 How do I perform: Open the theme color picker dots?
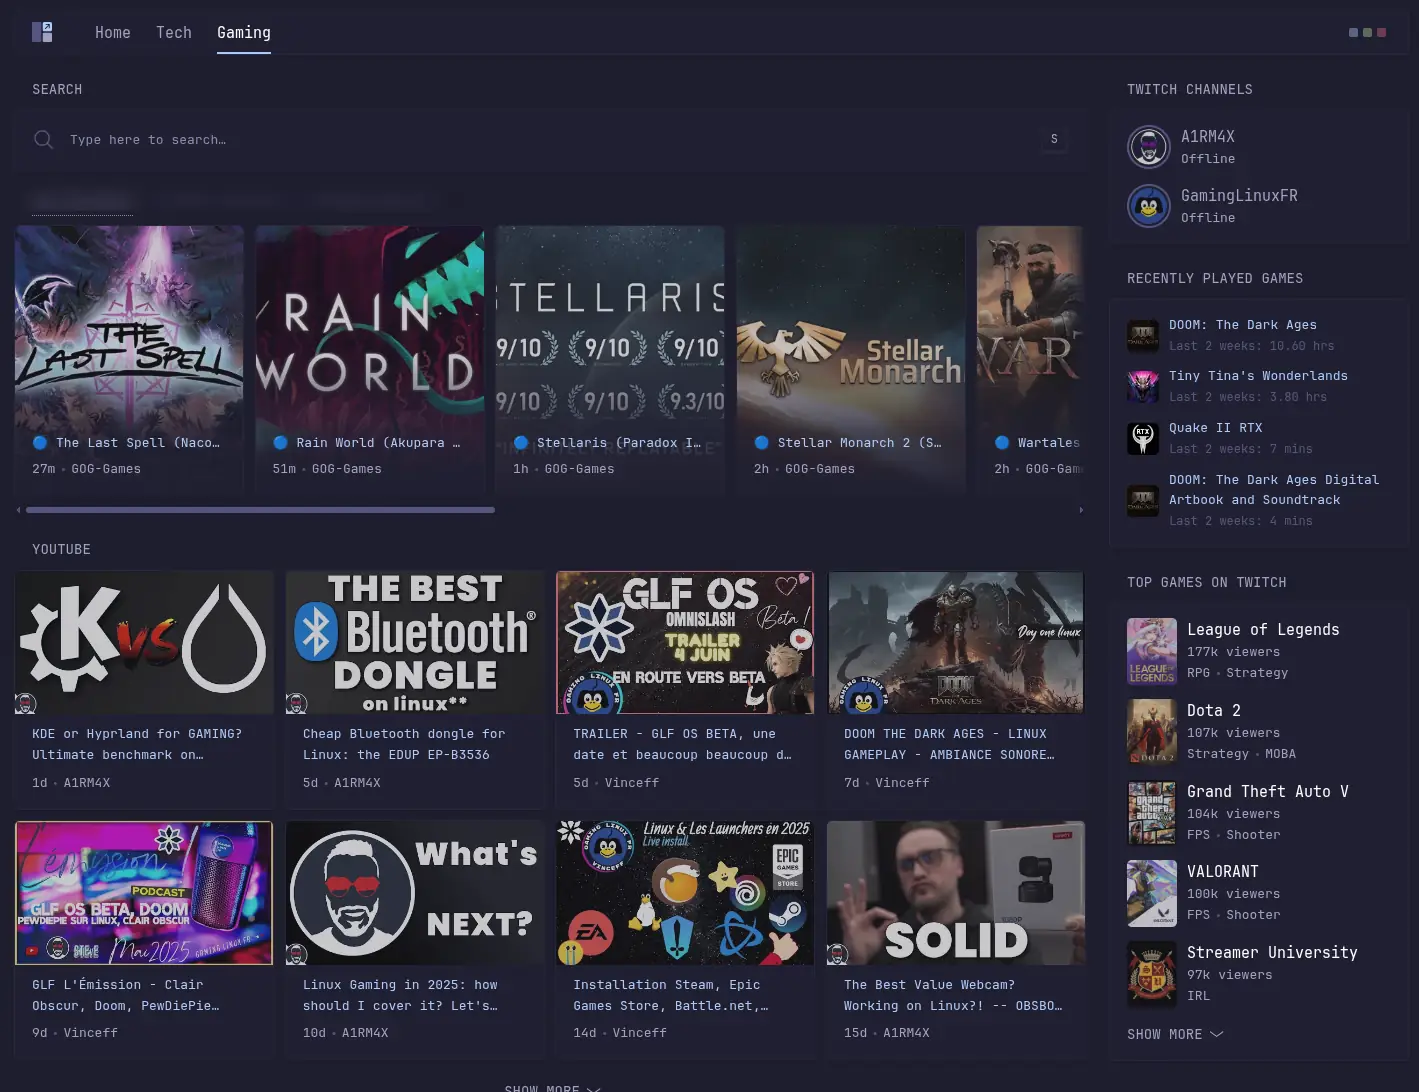(x=1367, y=33)
